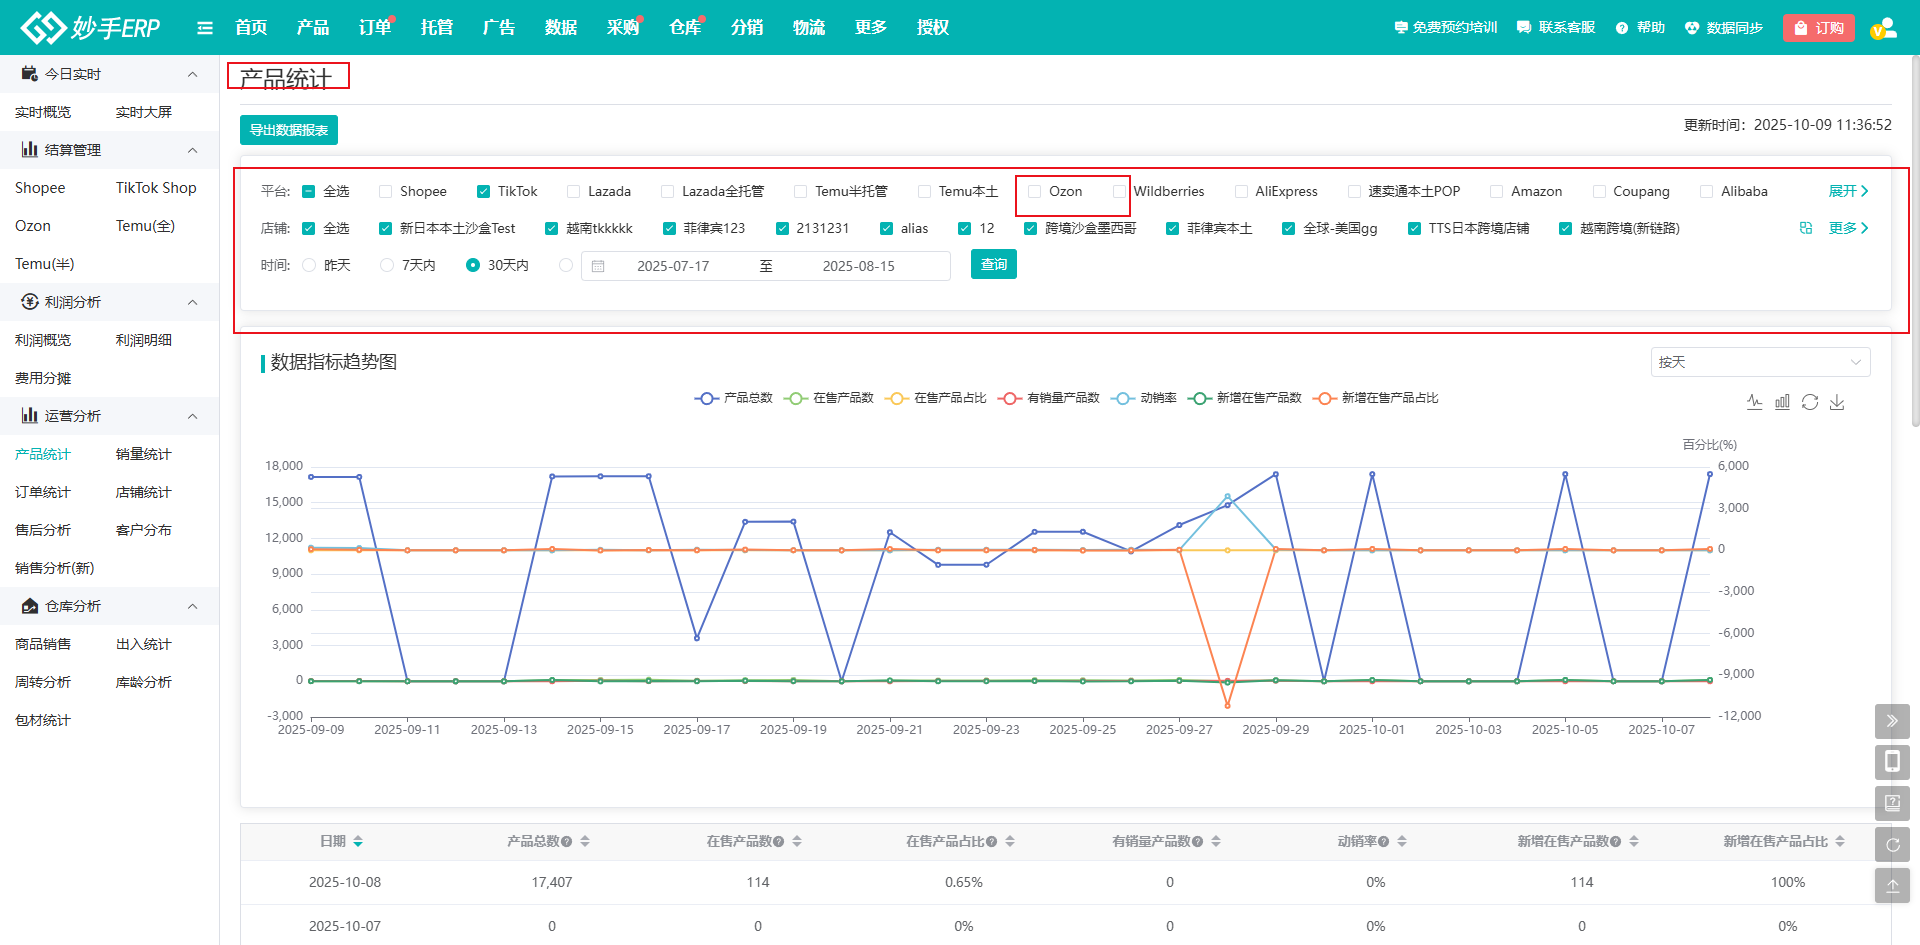Click the chart restore refresh icon

(x=1810, y=402)
